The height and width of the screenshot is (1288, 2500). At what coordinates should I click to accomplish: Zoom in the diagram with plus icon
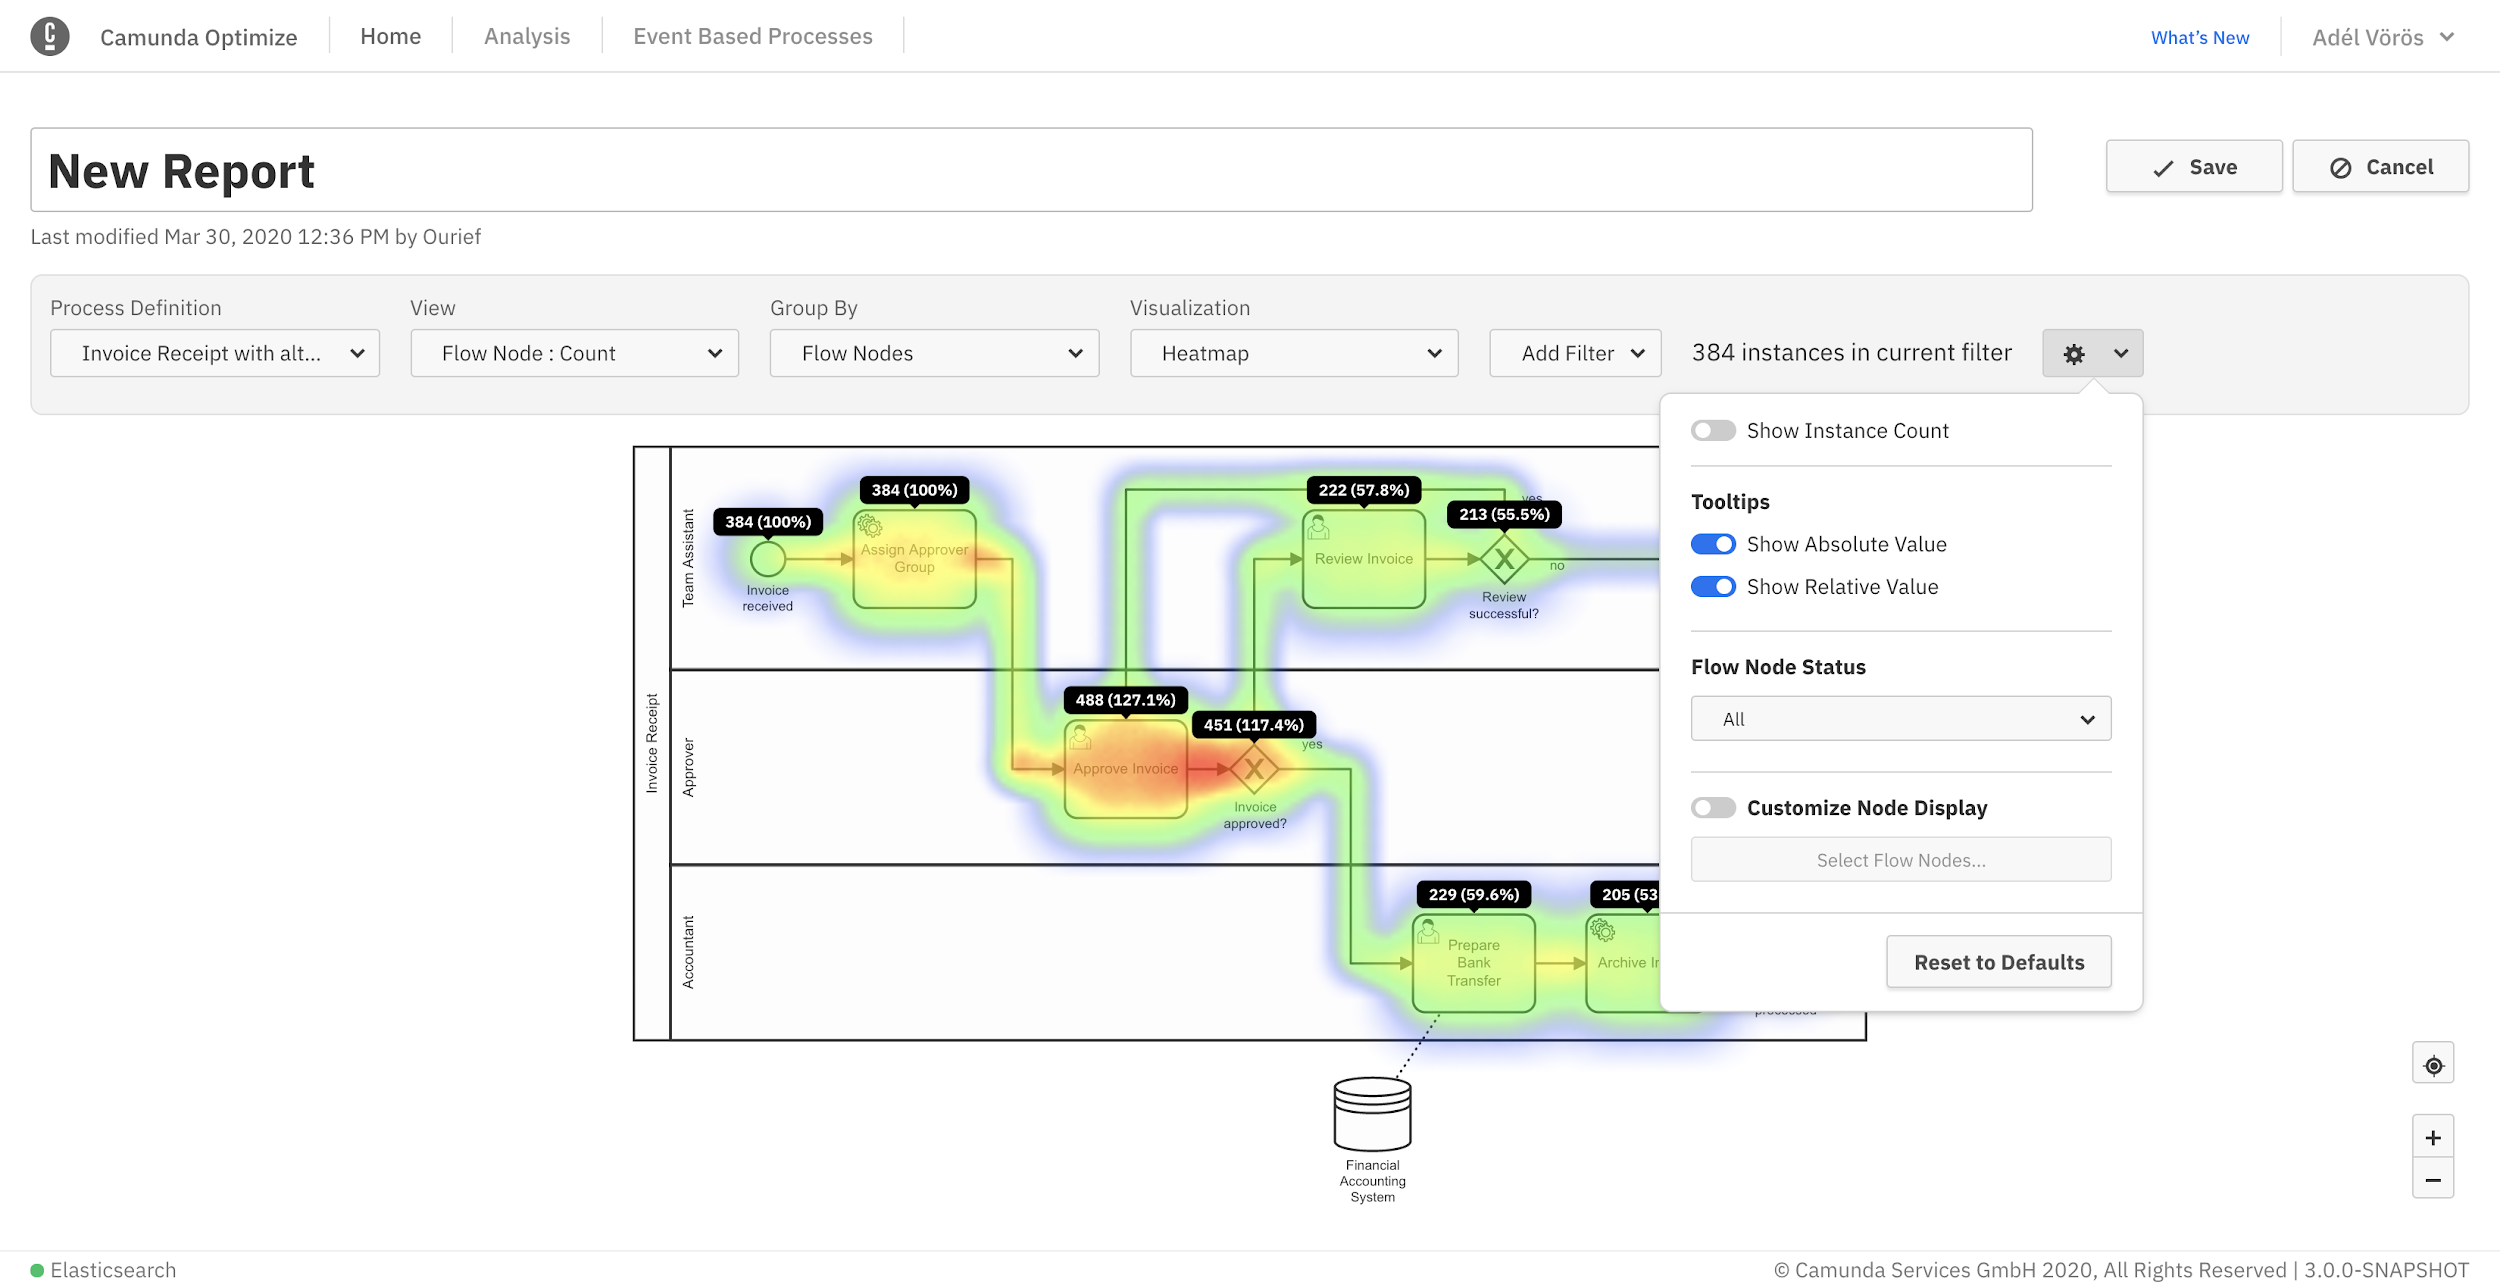[2433, 1138]
